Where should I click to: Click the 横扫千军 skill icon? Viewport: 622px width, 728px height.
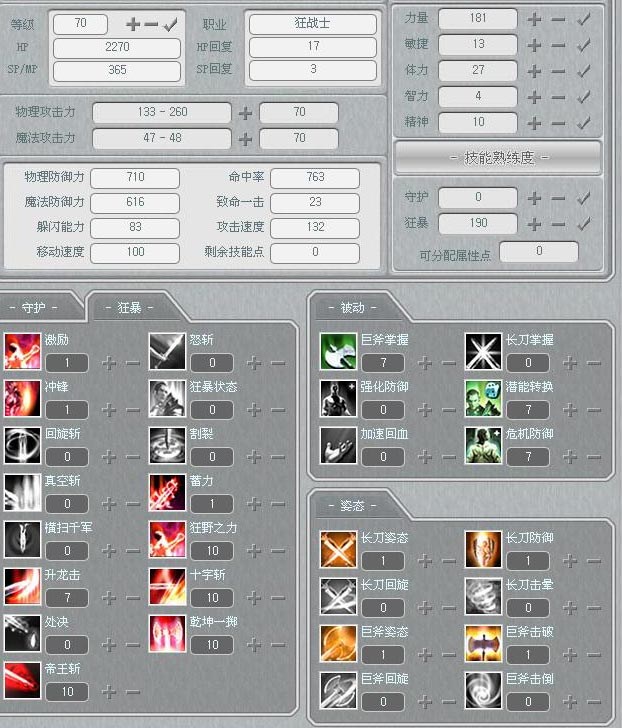[x=22, y=539]
